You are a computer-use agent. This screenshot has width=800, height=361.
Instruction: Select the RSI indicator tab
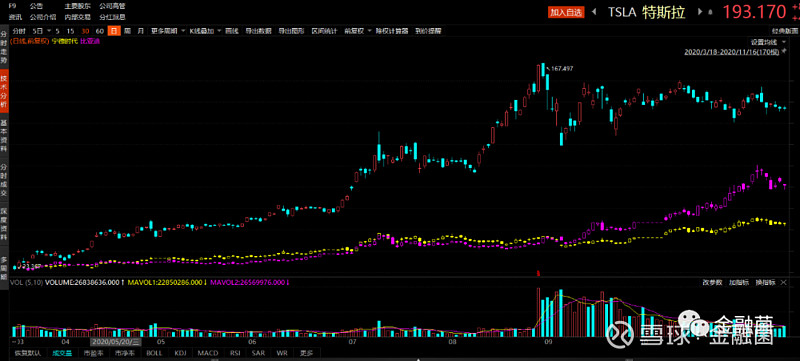[235, 353]
